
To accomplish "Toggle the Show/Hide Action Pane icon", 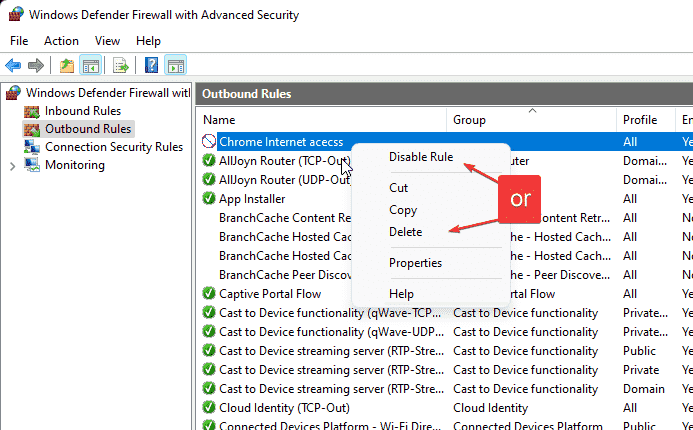I will [x=175, y=66].
